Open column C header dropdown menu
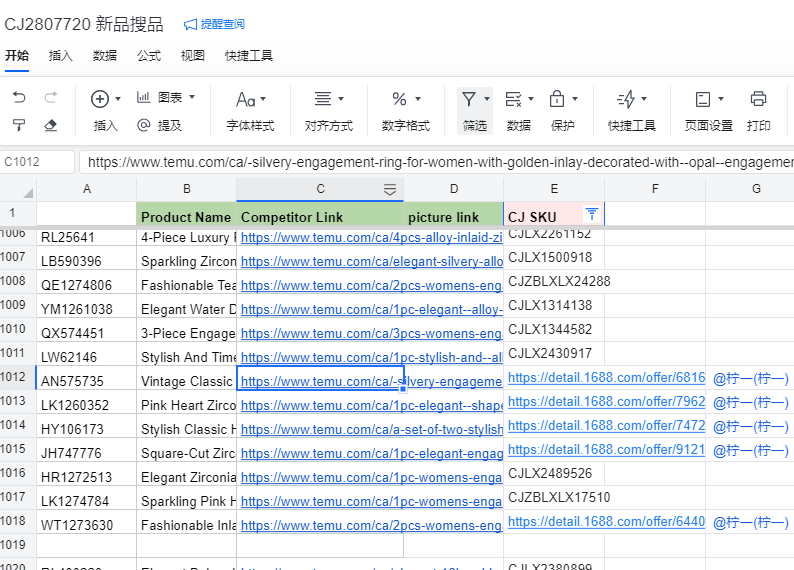Viewport: 794px width, 570px height. [x=390, y=189]
